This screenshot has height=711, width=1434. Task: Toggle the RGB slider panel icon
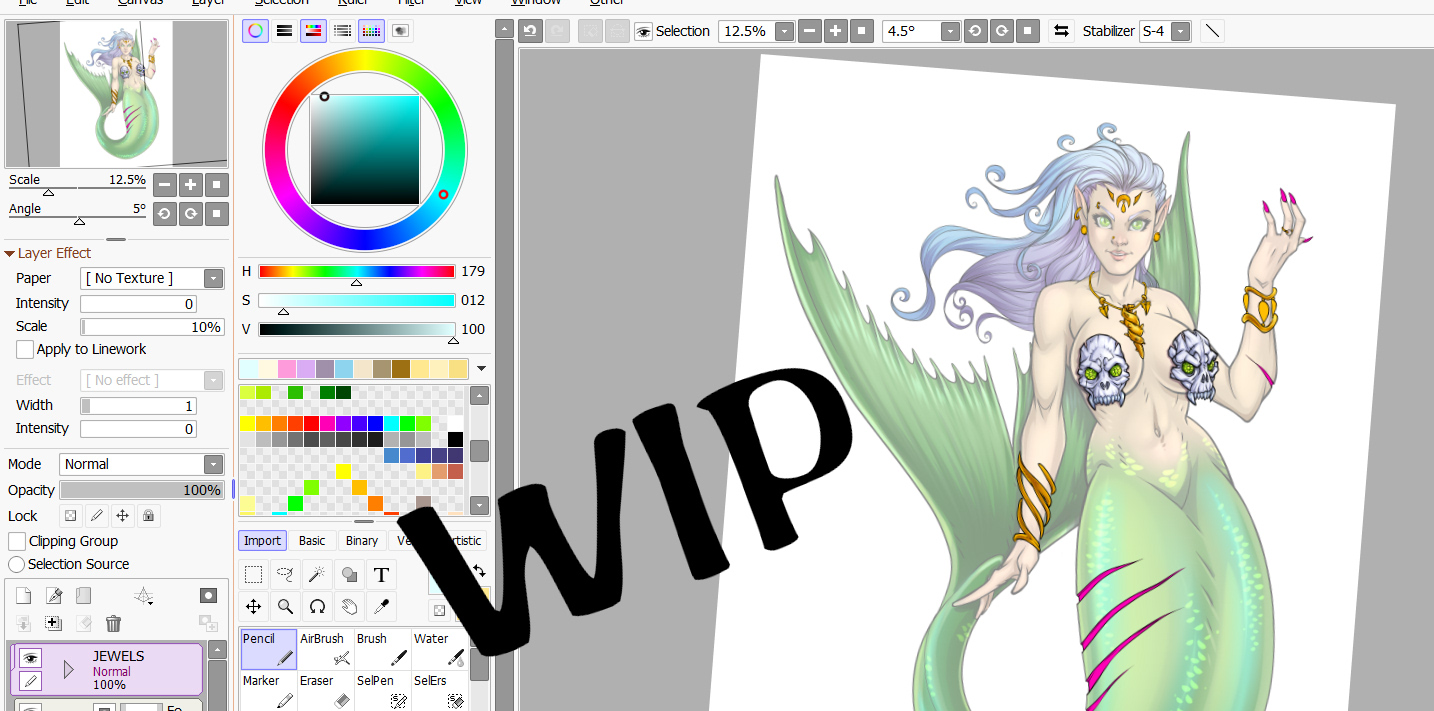tap(285, 31)
